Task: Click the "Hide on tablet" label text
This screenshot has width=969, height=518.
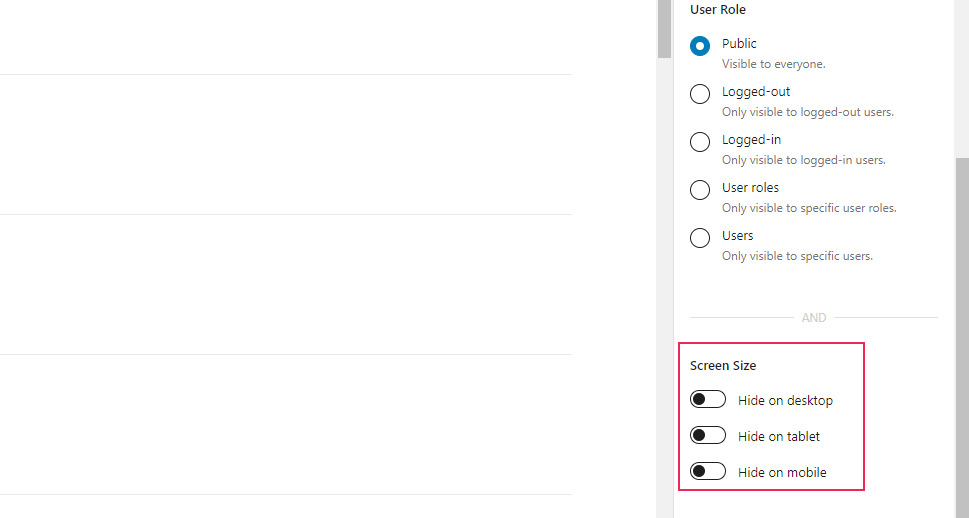Action: click(778, 436)
